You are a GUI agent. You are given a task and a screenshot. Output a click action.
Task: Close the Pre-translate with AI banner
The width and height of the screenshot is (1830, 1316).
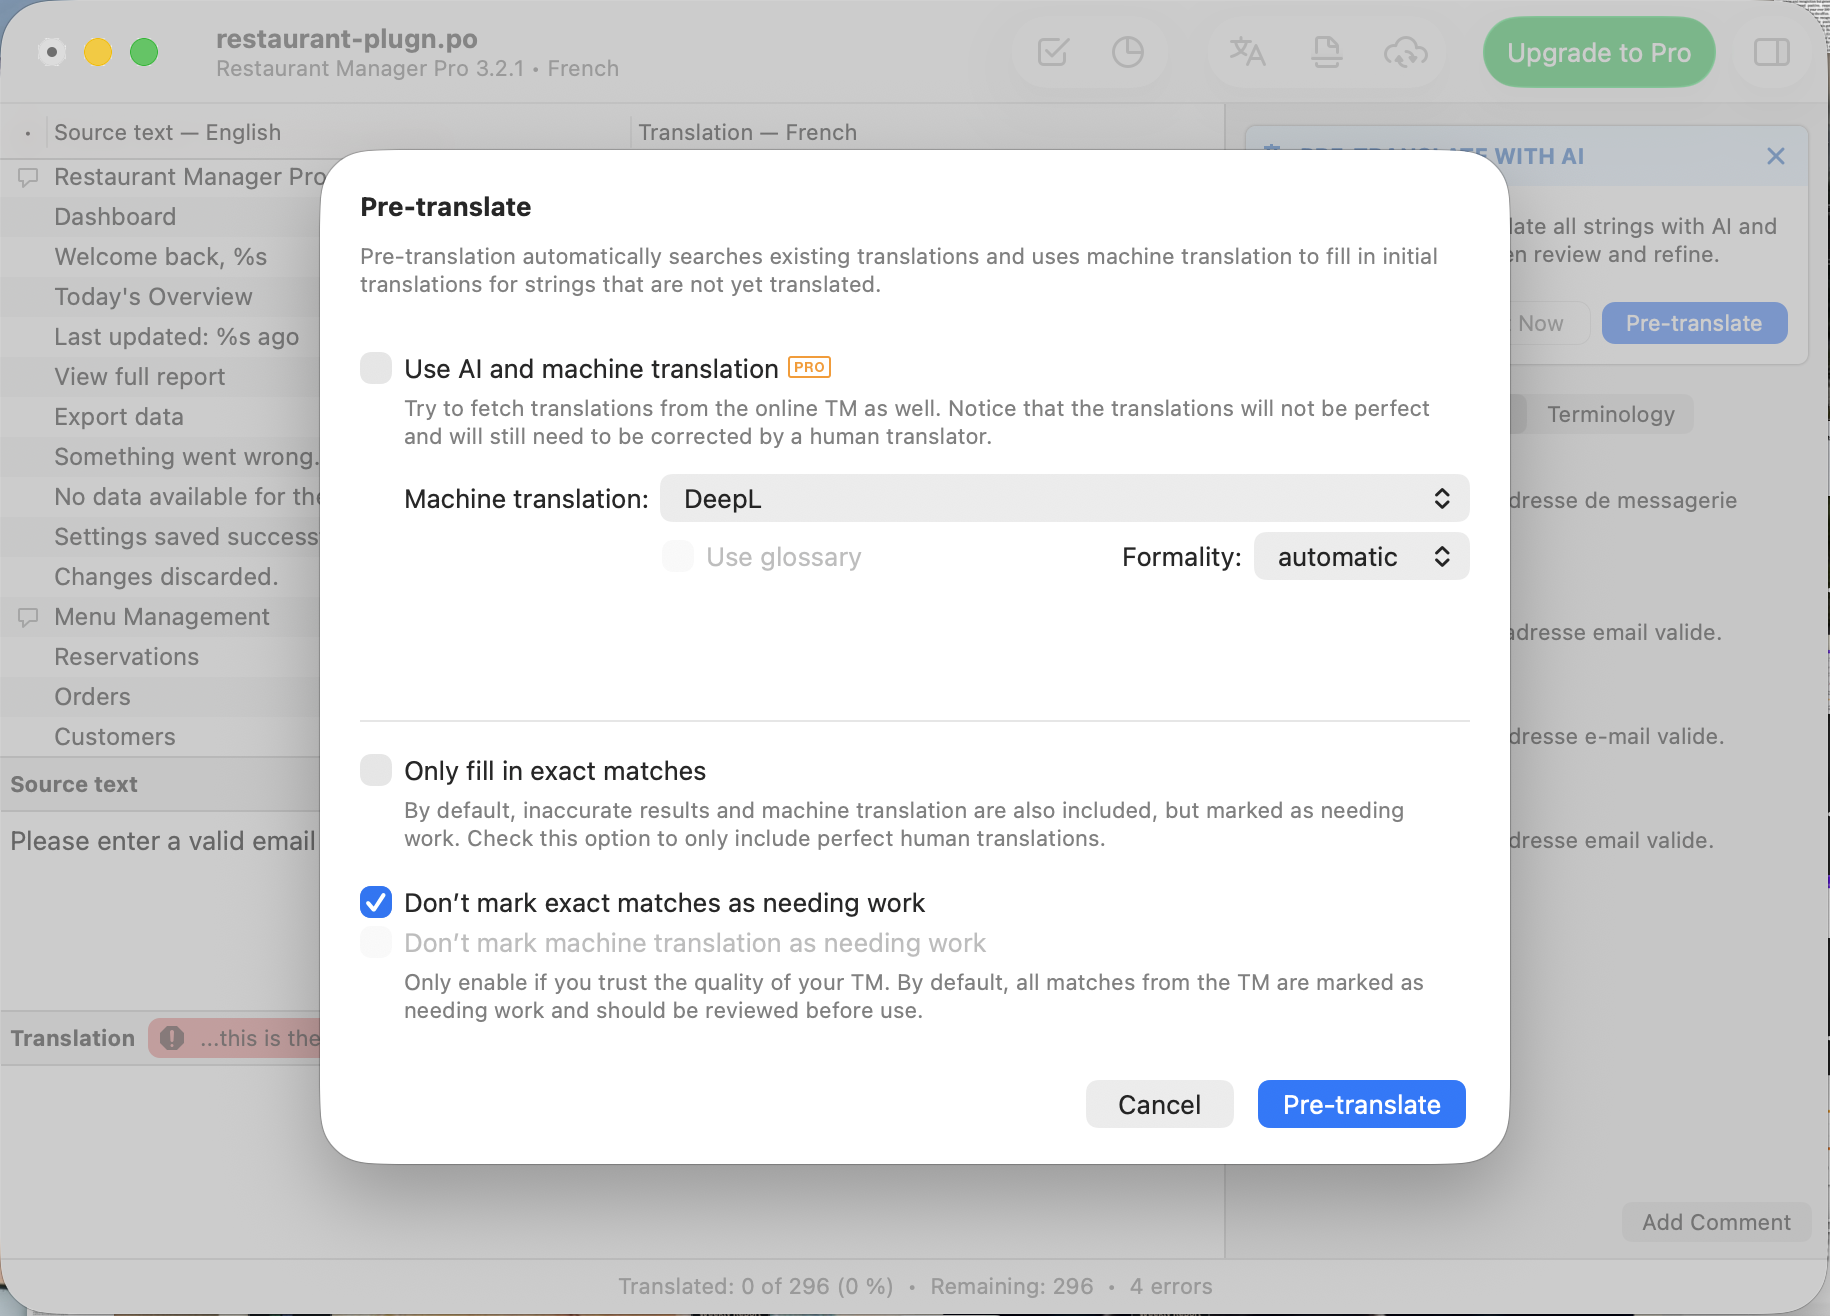[x=1775, y=156]
